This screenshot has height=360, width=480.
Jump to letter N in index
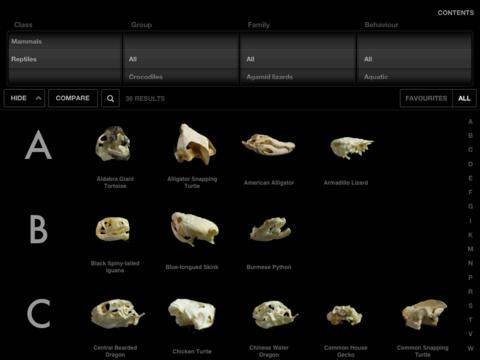[470, 263]
